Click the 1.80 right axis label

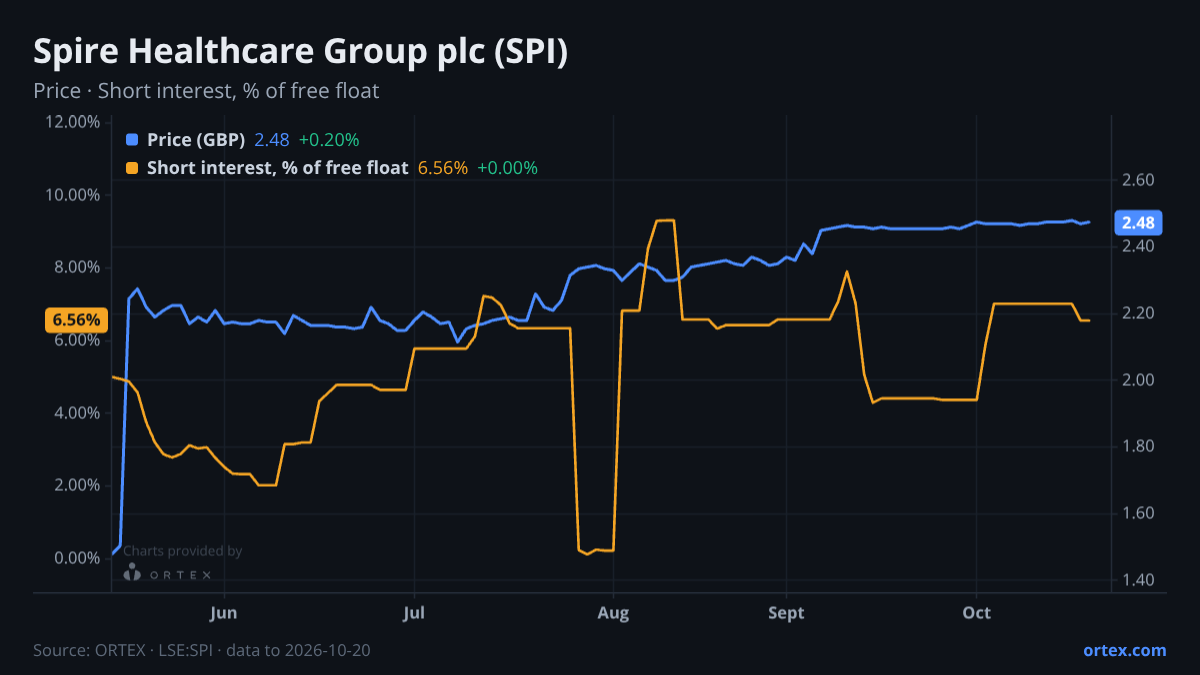[x=1140, y=446]
